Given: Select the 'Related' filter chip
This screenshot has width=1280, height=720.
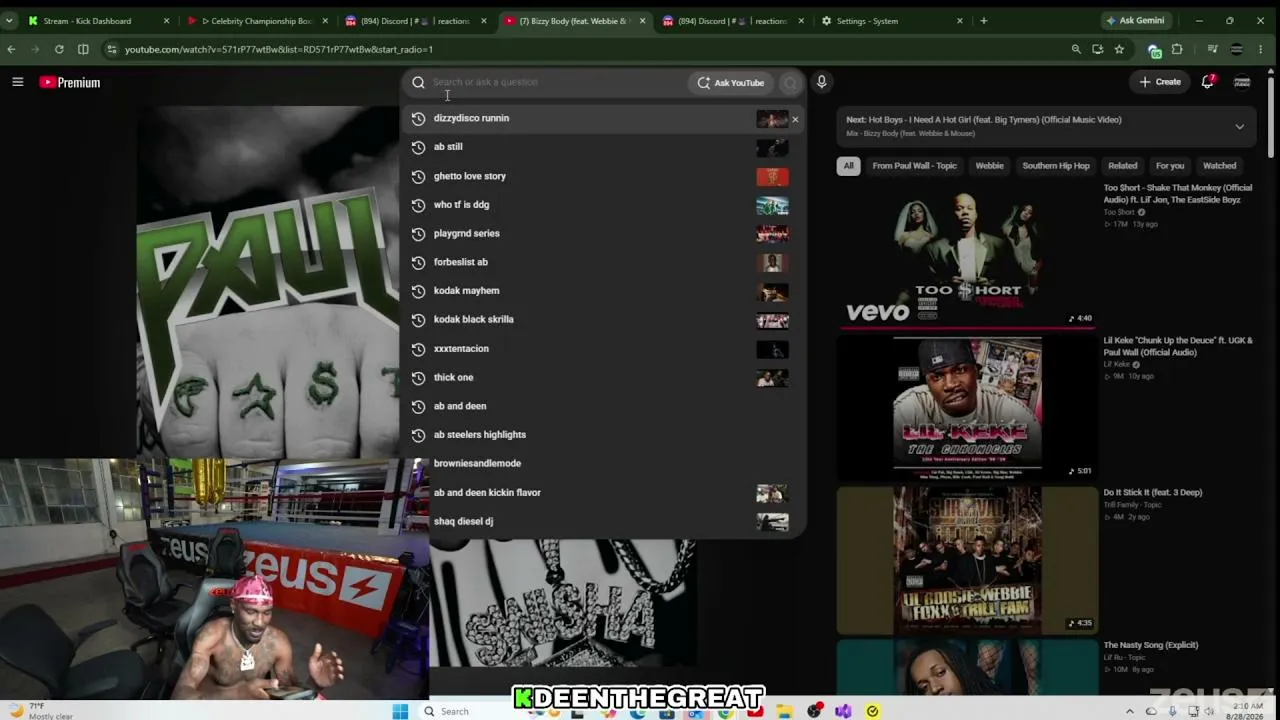Looking at the screenshot, I should [x=1122, y=166].
